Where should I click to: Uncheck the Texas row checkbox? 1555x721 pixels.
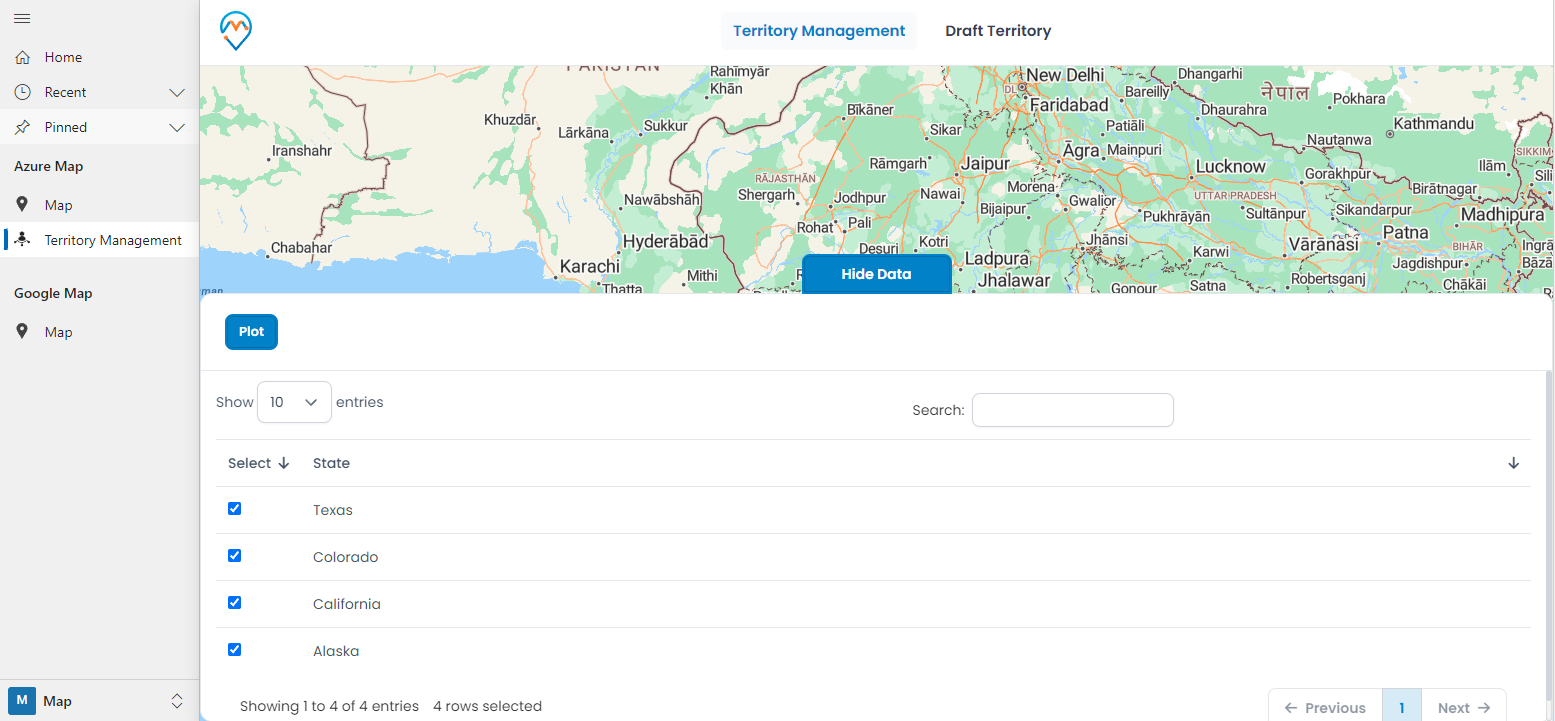(235, 508)
